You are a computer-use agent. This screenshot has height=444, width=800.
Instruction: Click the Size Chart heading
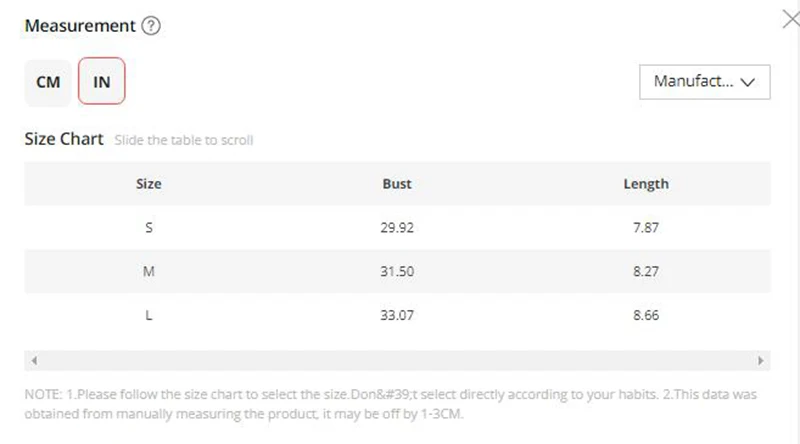64,139
